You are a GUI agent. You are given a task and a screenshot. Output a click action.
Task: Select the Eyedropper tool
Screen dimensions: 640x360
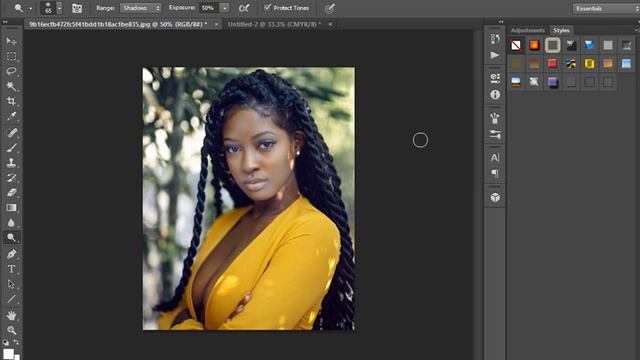pyautogui.click(x=11, y=116)
